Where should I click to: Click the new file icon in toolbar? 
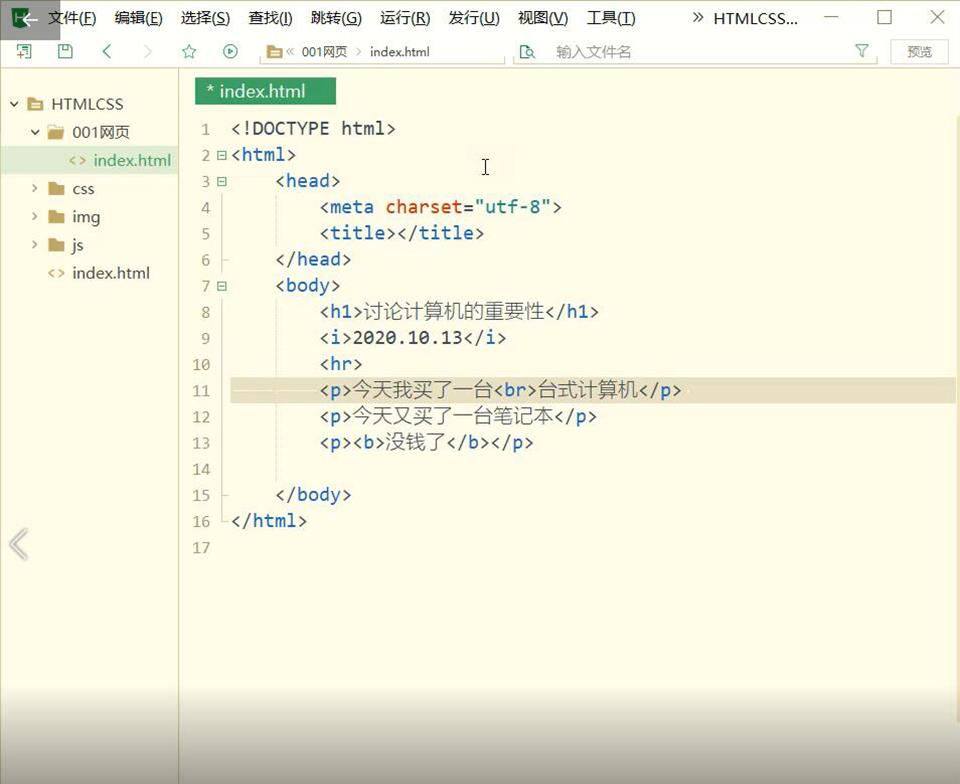pyautogui.click(x=24, y=51)
